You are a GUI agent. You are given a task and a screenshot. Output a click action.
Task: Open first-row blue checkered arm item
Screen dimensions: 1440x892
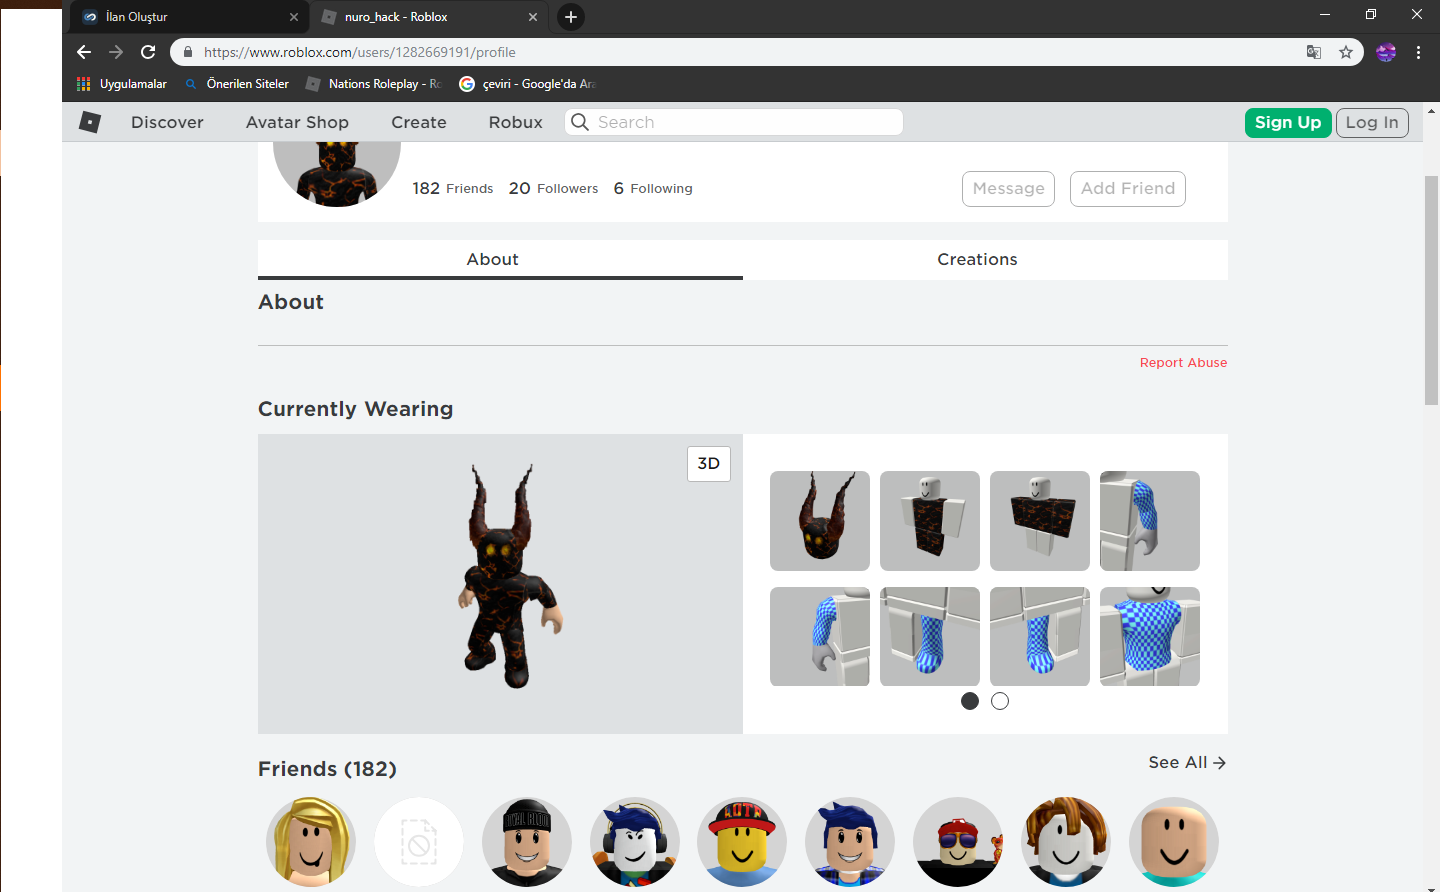pos(1150,521)
